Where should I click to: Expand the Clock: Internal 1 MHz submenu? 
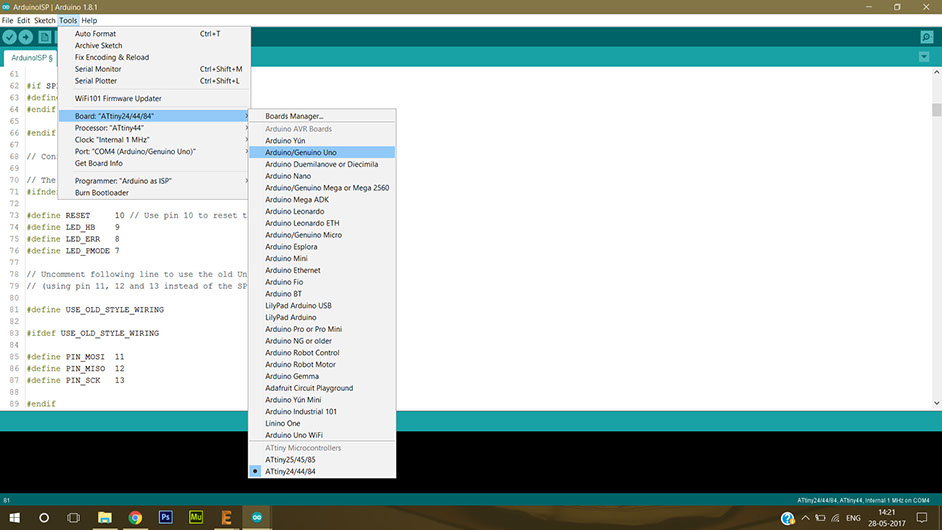(x=154, y=139)
